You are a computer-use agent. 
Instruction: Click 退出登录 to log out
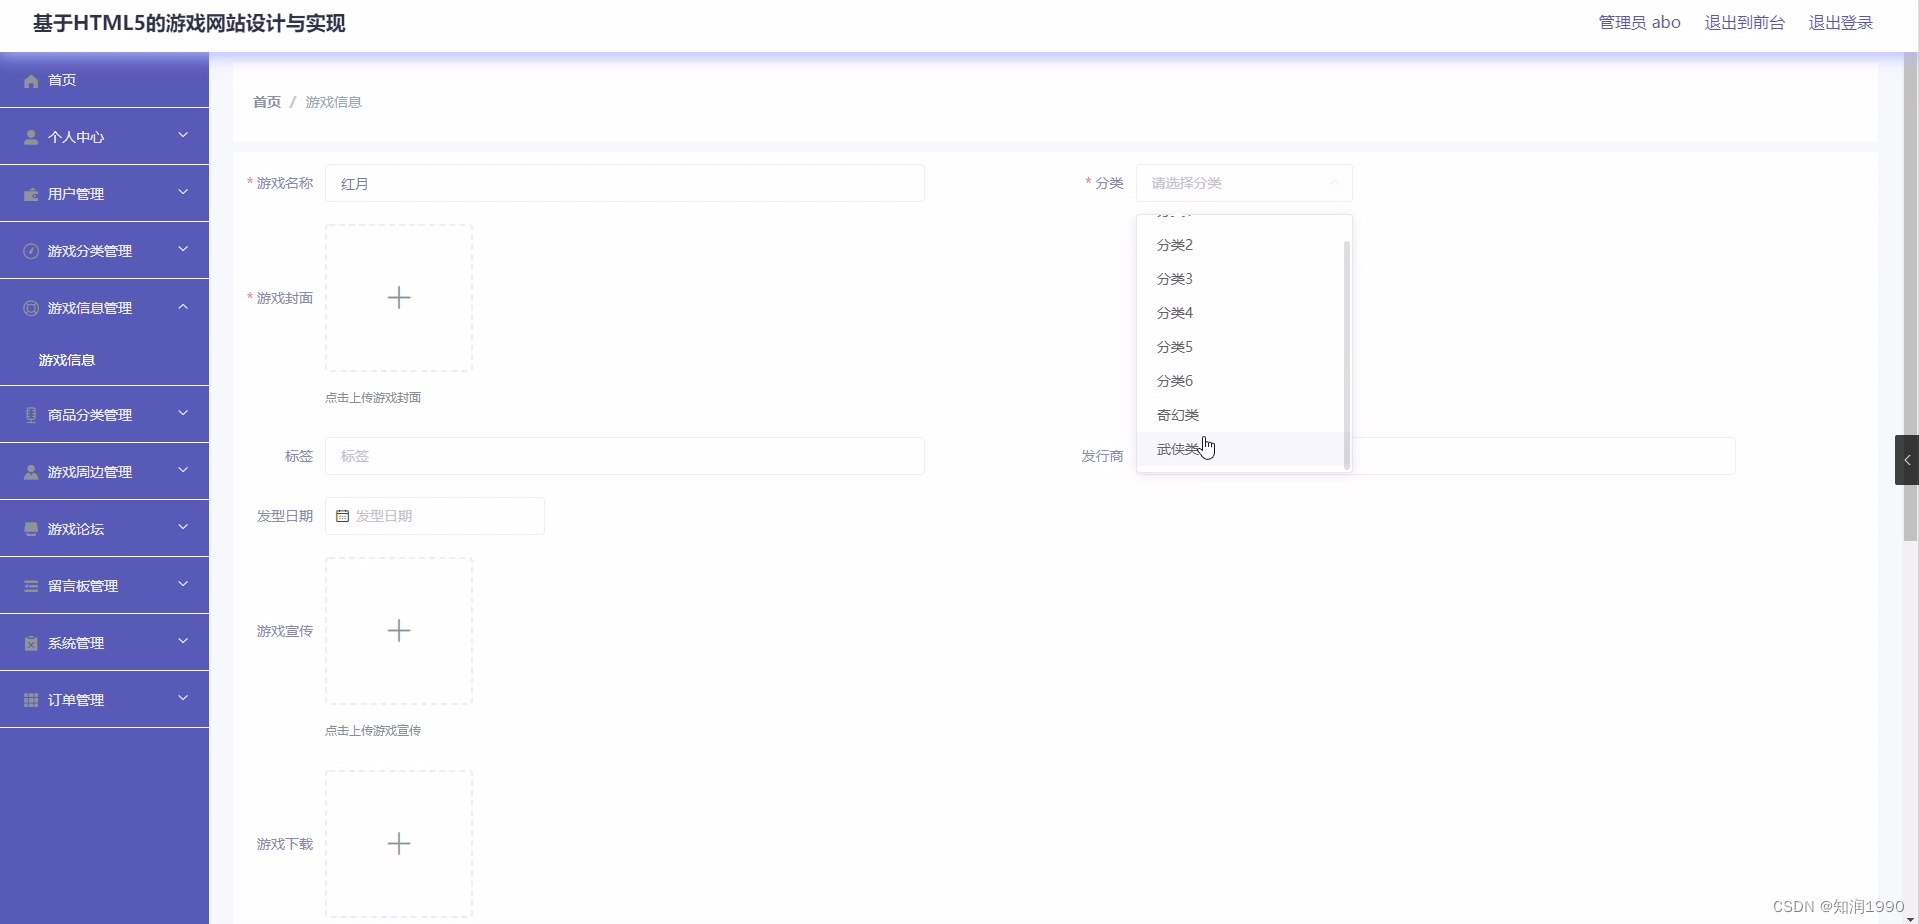pos(1841,22)
